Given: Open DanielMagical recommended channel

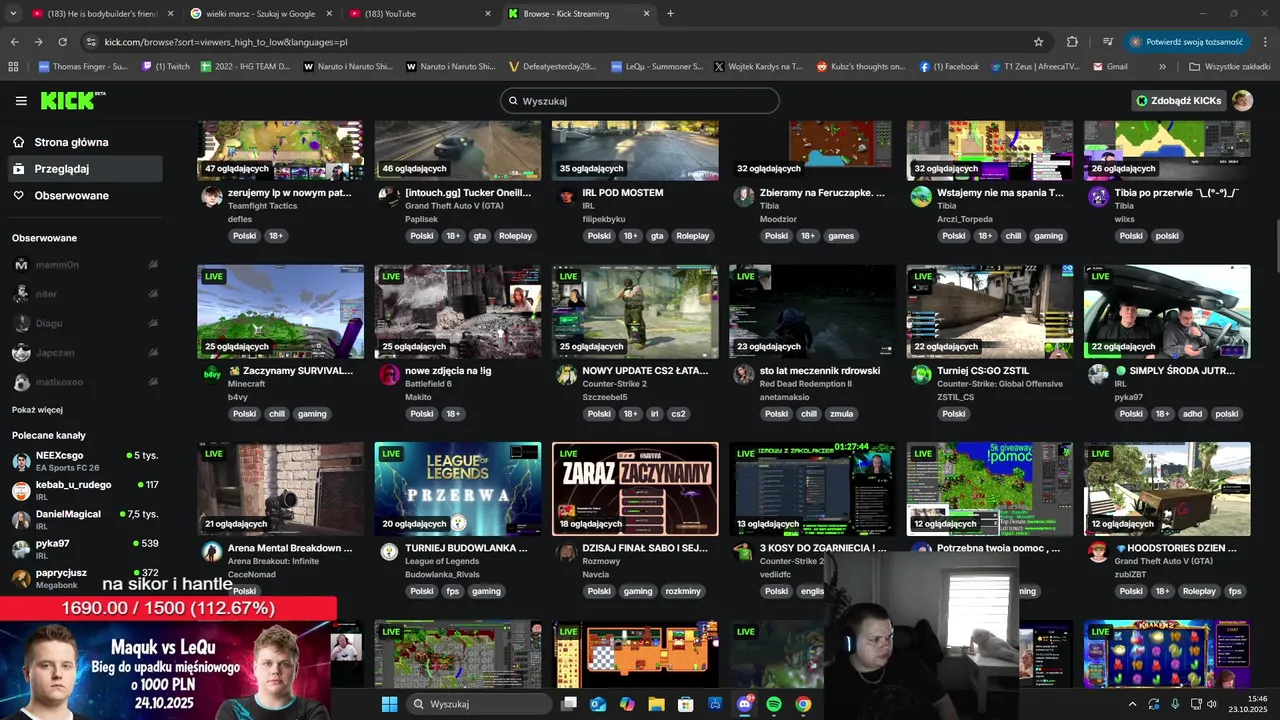Looking at the screenshot, I should pyautogui.click(x=85, y=519).
